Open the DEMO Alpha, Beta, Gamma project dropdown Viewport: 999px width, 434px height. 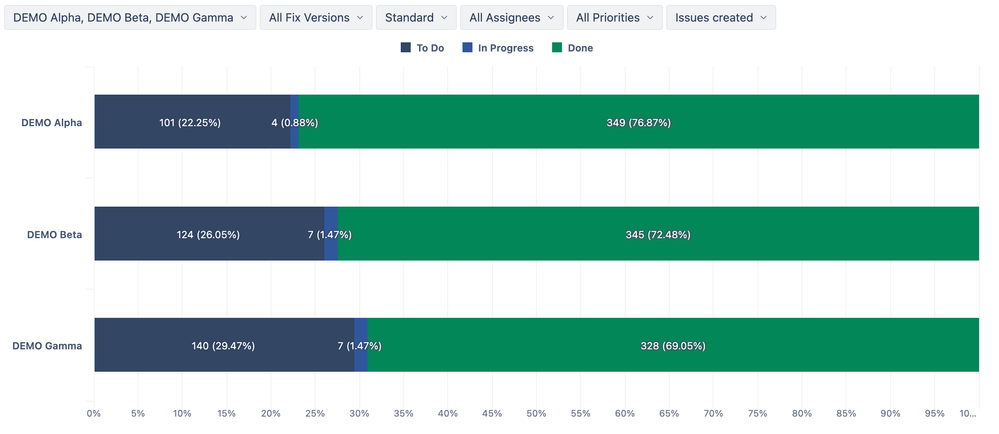[x=130, y=18]
